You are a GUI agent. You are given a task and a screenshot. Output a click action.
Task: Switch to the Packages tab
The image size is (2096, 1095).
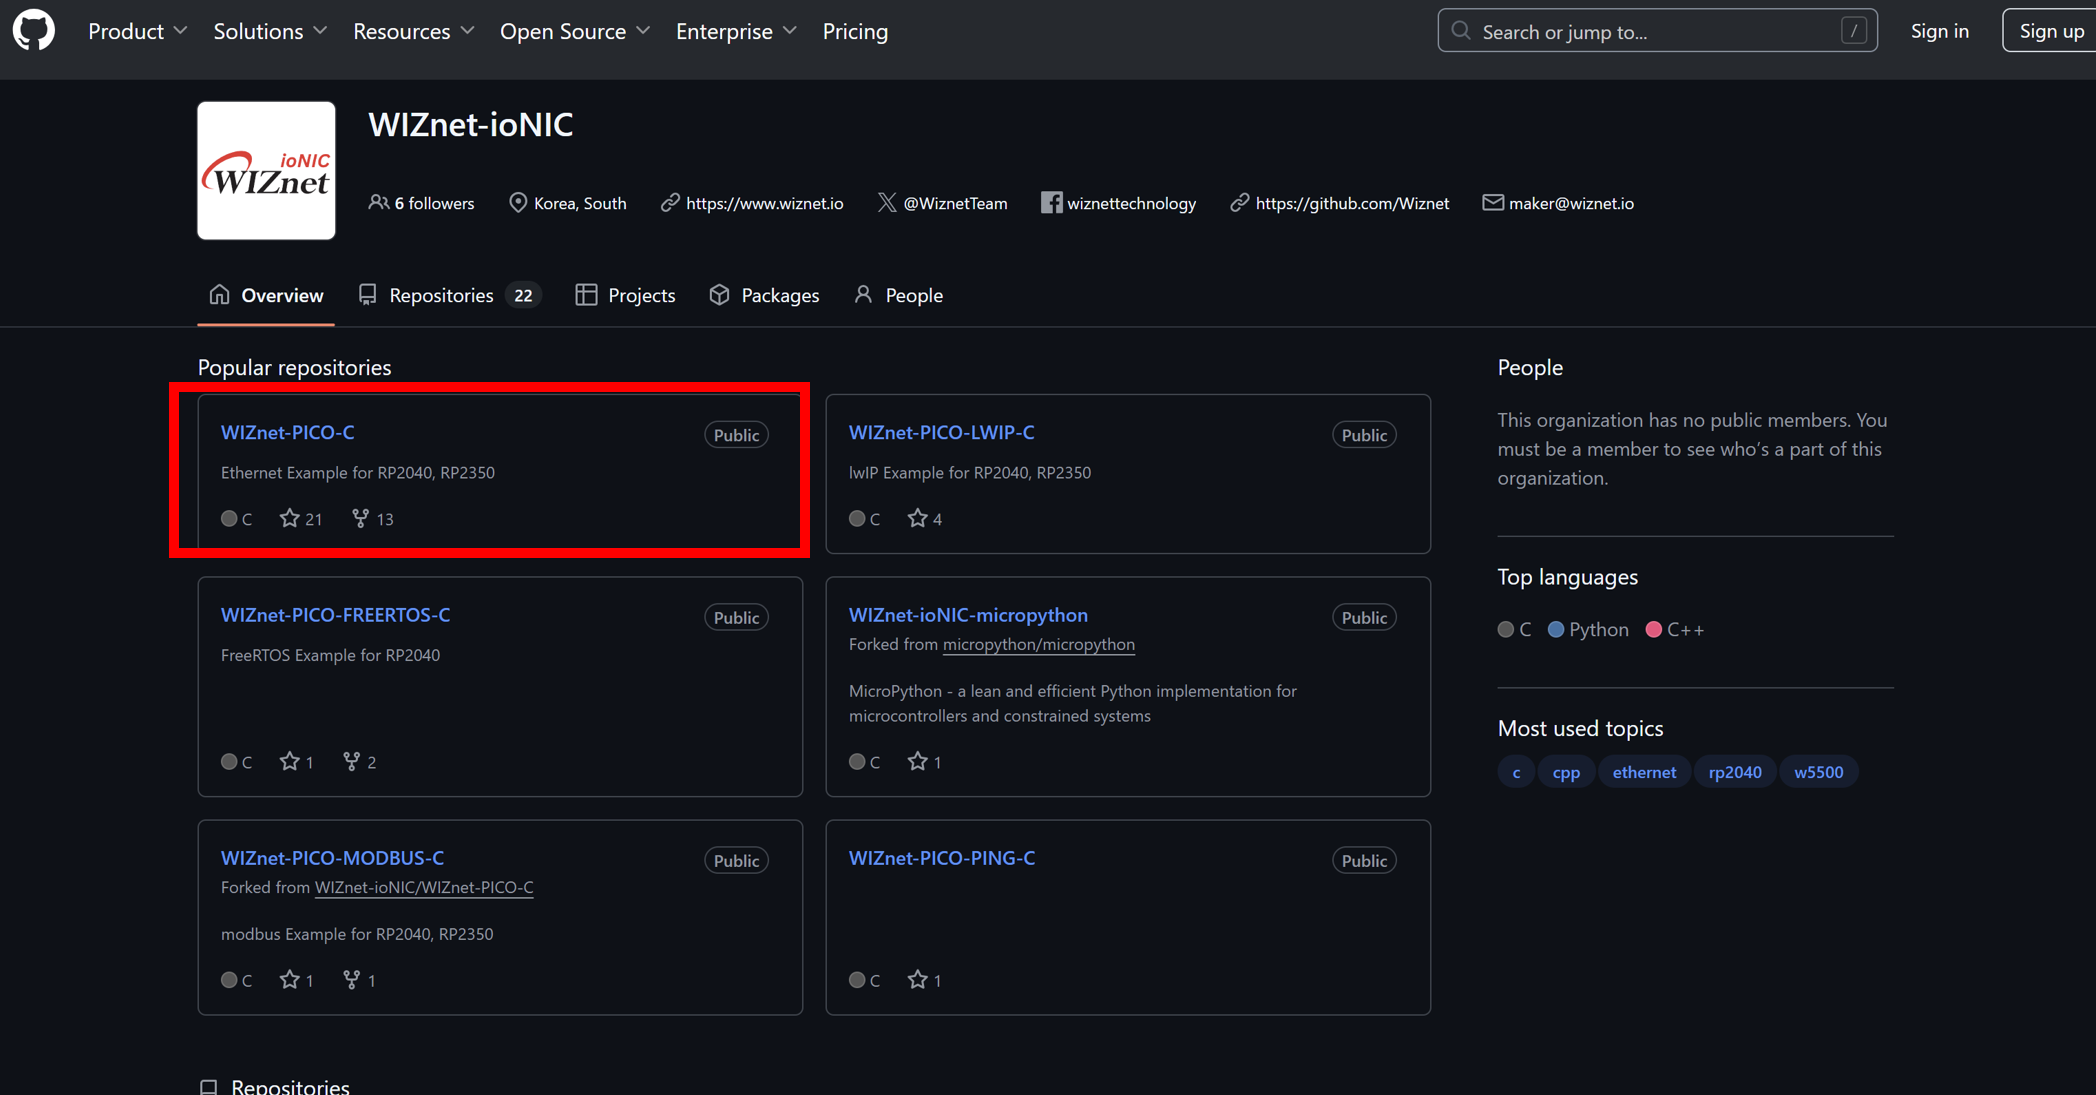click(x=765, y=295)
